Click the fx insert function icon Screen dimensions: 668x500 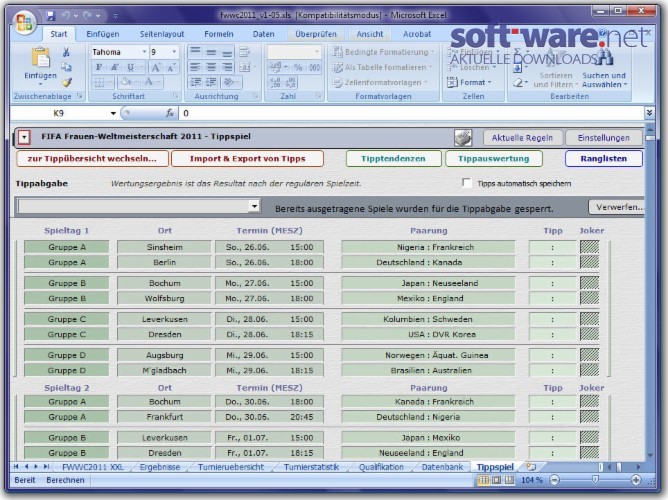click(x=170, y=113)
